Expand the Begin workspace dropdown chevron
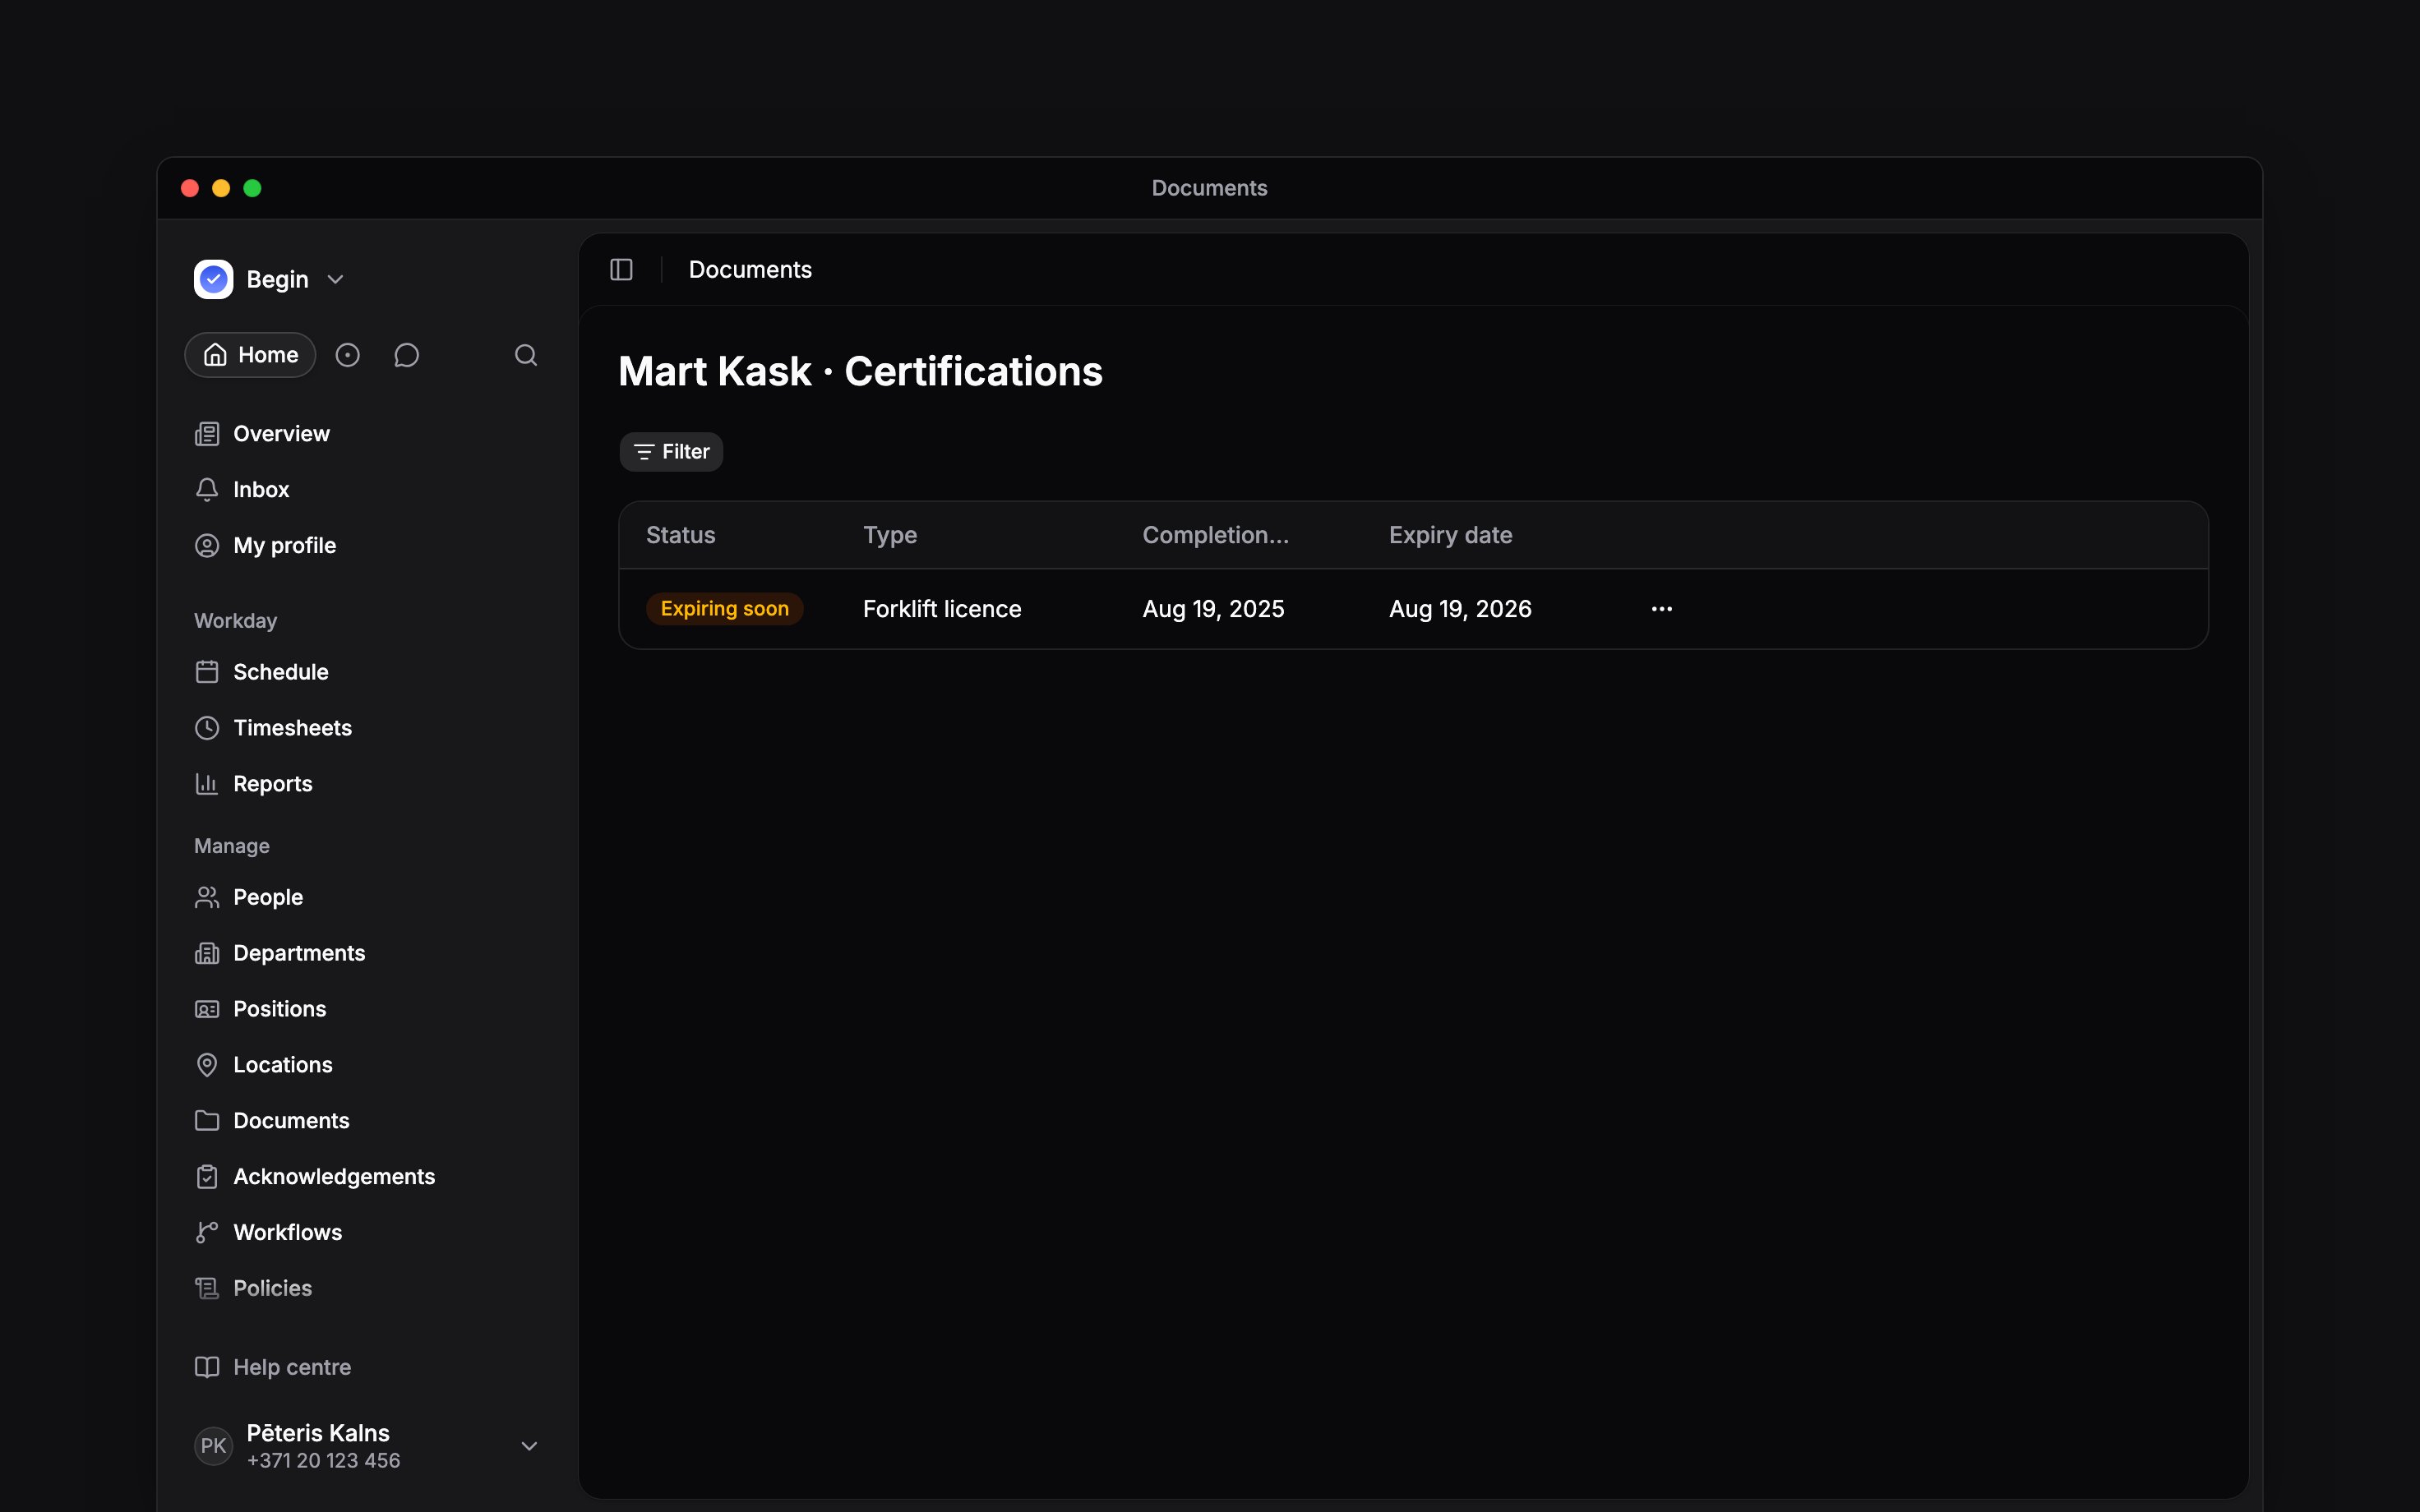This screenshot has width=2420, height=1512. [336, 280]
